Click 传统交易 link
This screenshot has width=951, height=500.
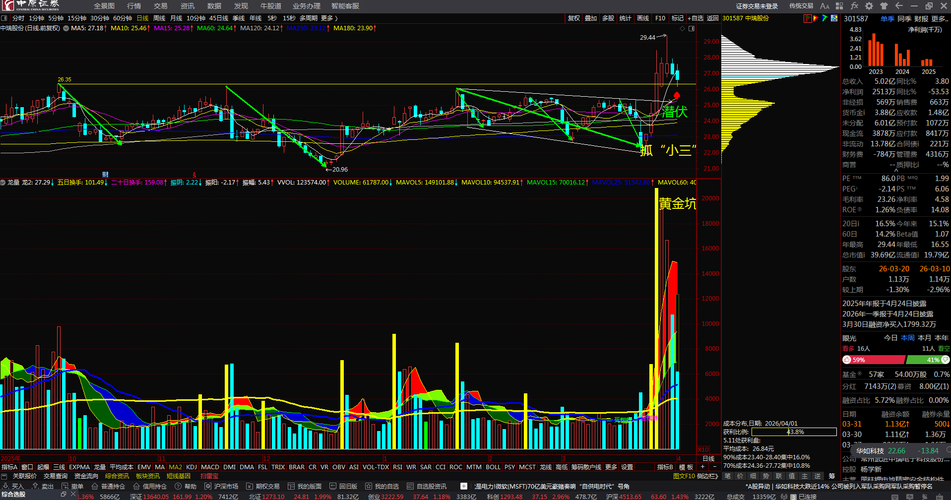pos(801,6)
